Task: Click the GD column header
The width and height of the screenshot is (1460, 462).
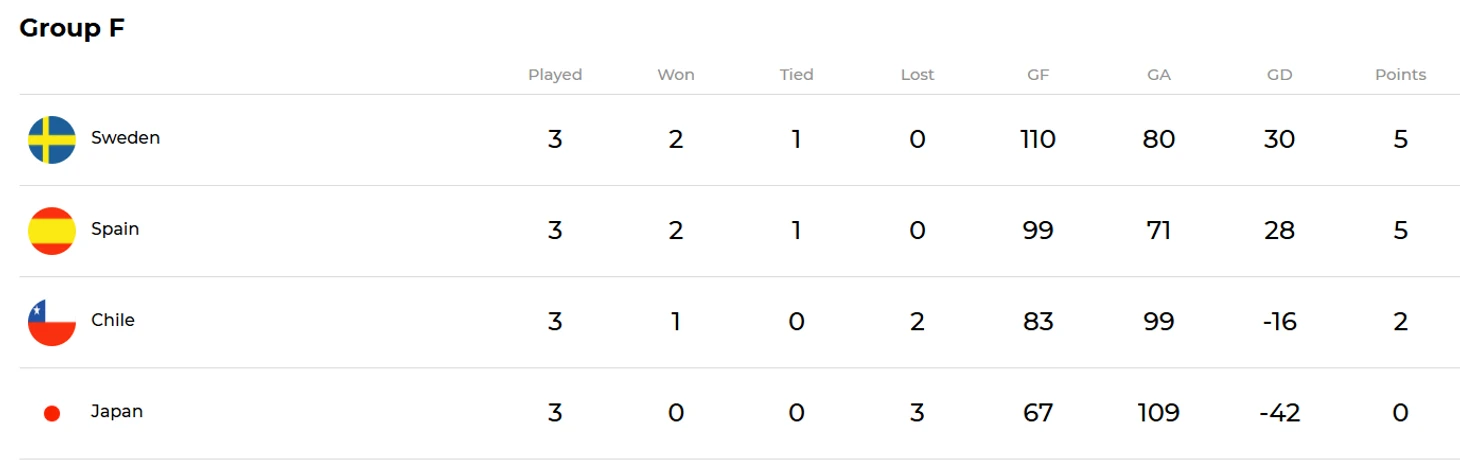Action: coord(1279,75)
